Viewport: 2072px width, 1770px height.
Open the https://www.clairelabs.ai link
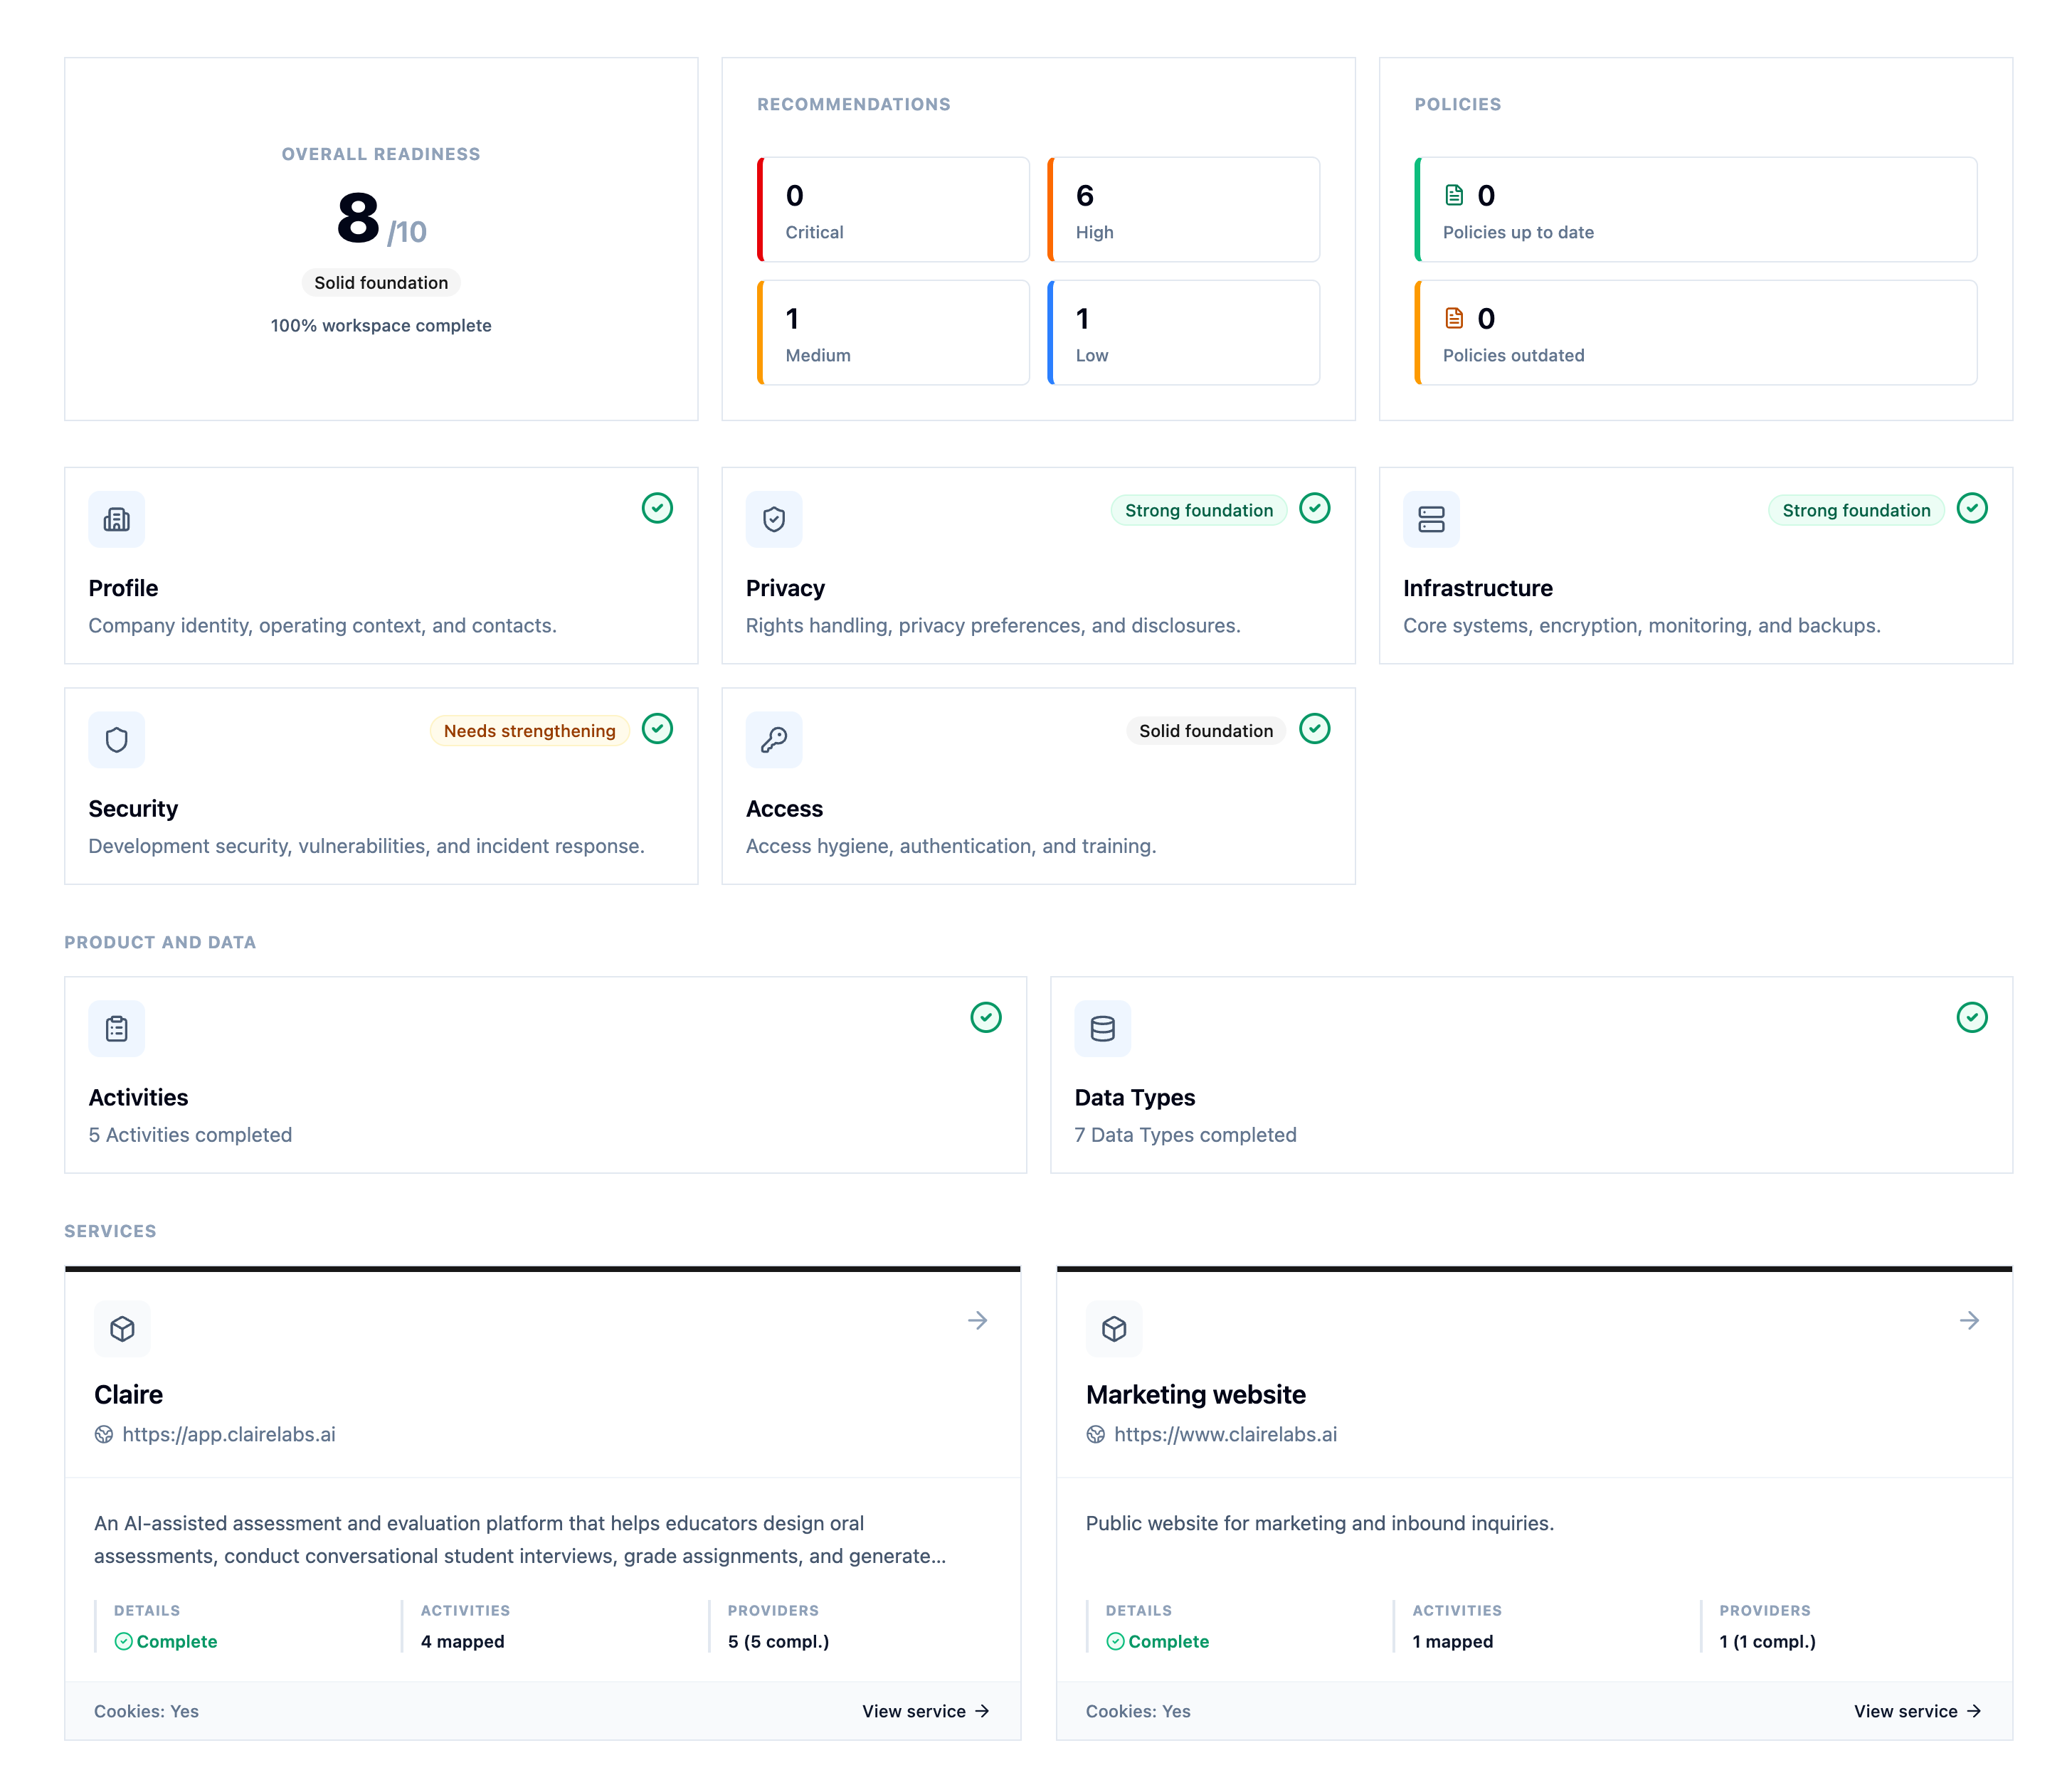pyautogui.click(x=1225, y=1434)
